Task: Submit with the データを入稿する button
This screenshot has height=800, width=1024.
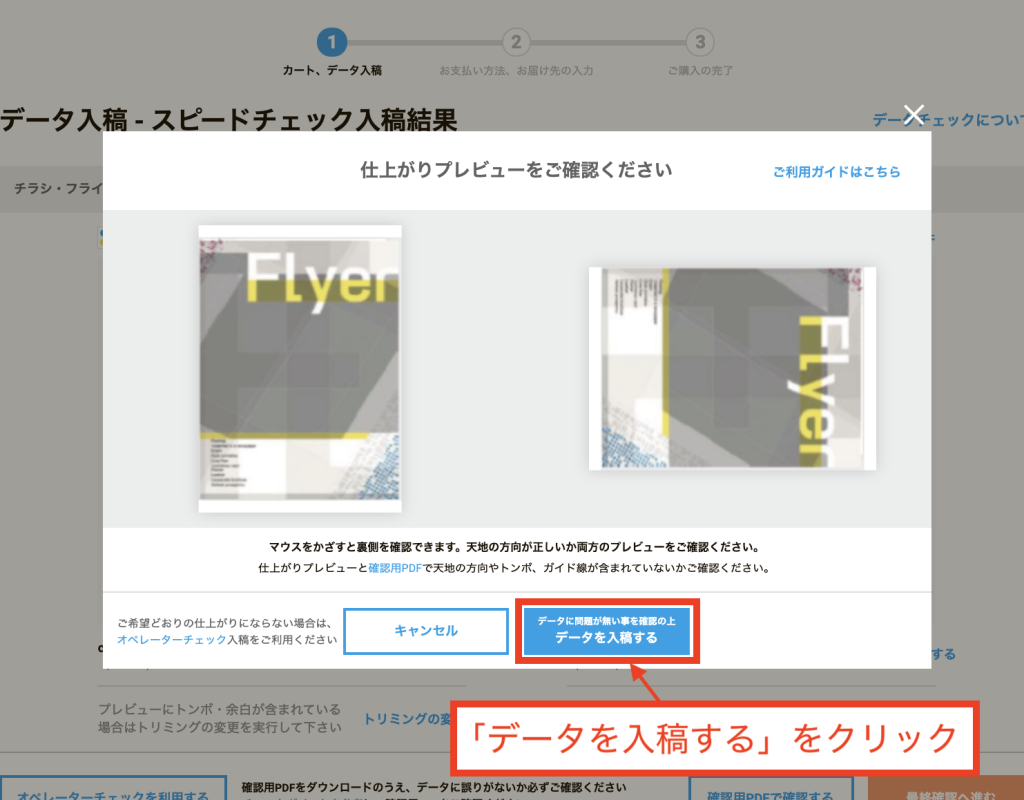Action: pos(607,631)
